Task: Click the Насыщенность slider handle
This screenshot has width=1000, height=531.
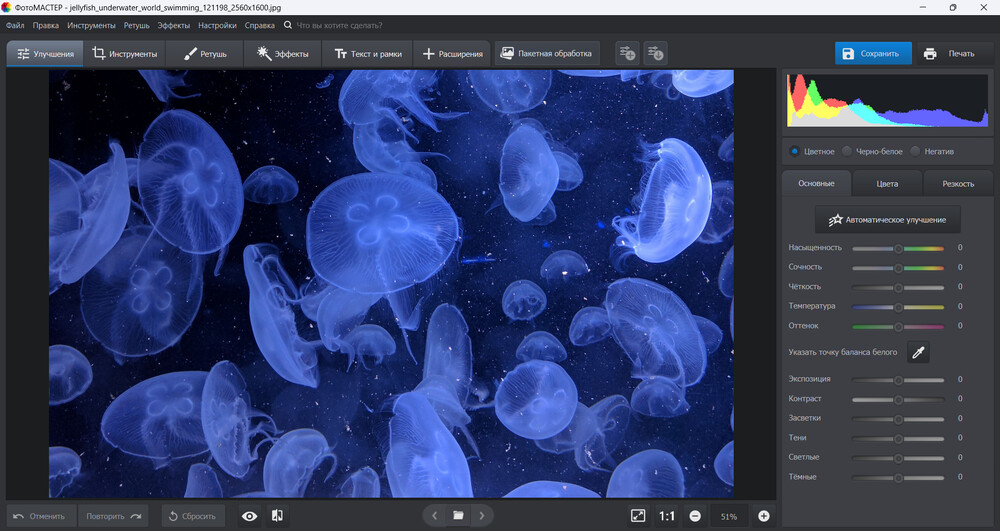Action: click(x=898, y=248)
